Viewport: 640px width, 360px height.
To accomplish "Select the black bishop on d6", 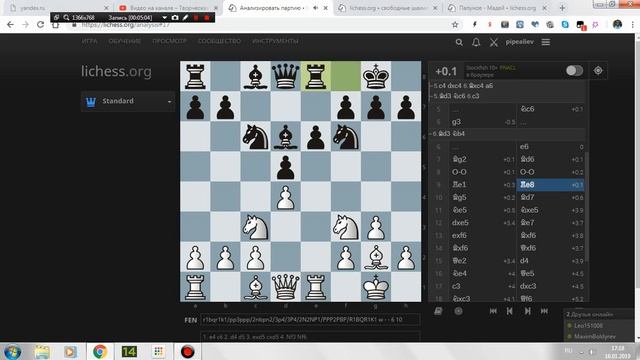I will click(x=285, y=137).
